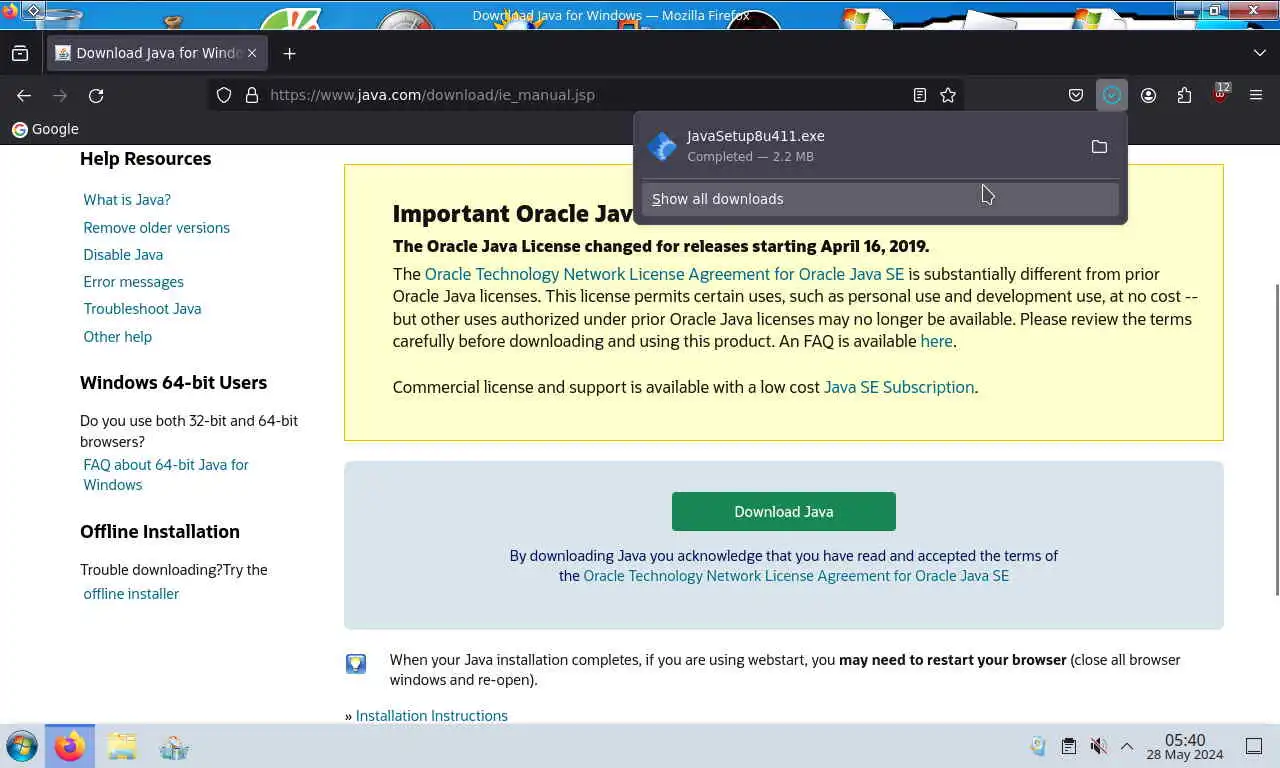Click the lightbulb tip icon on page

pyautogui.click(x=356, y=663)
